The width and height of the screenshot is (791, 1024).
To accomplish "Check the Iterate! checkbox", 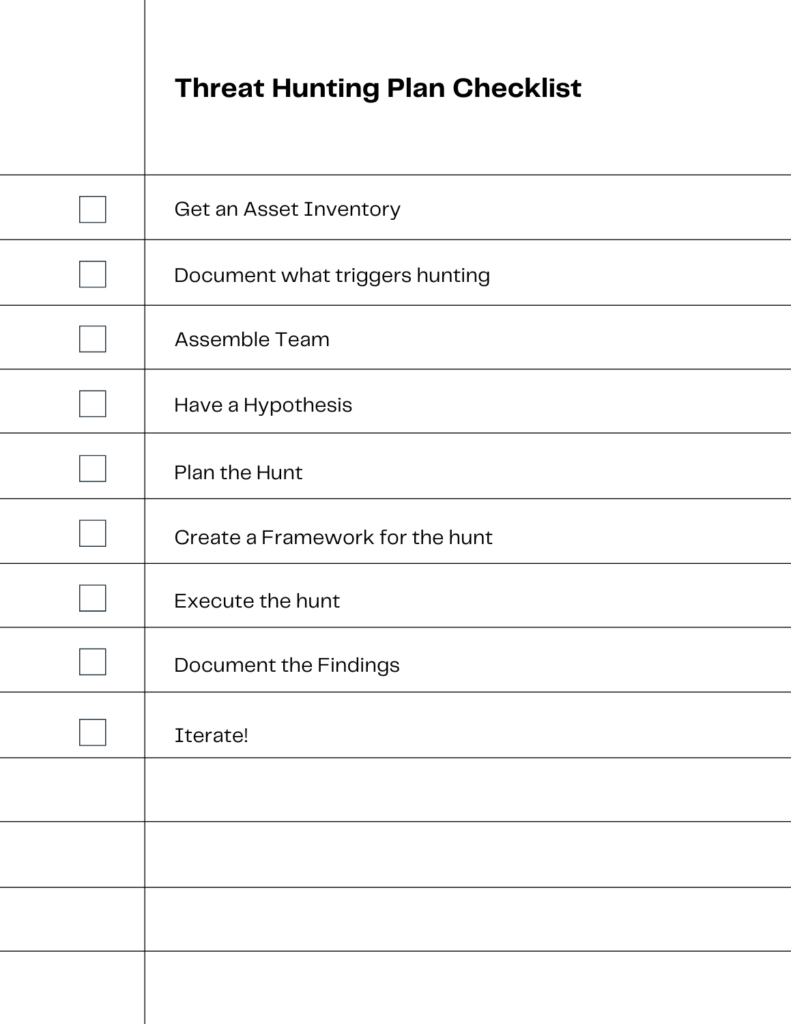I will point(93,732).
